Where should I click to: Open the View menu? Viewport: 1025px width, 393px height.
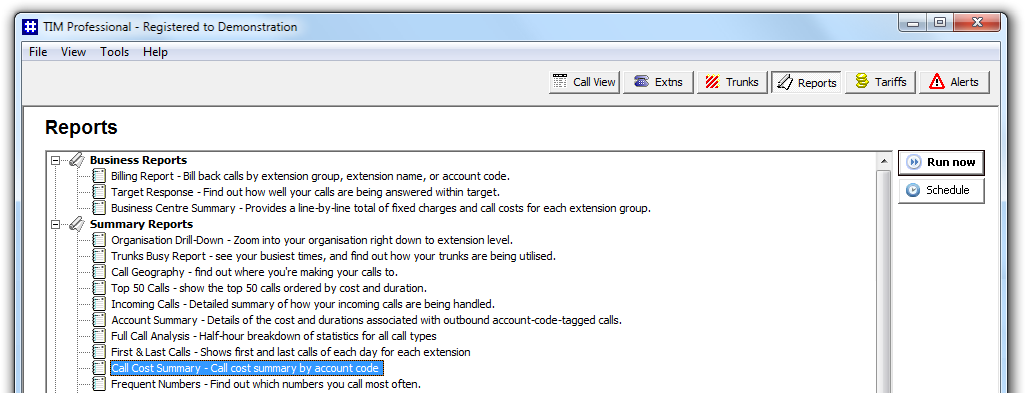pyautogui.click(x=73, y=52)
